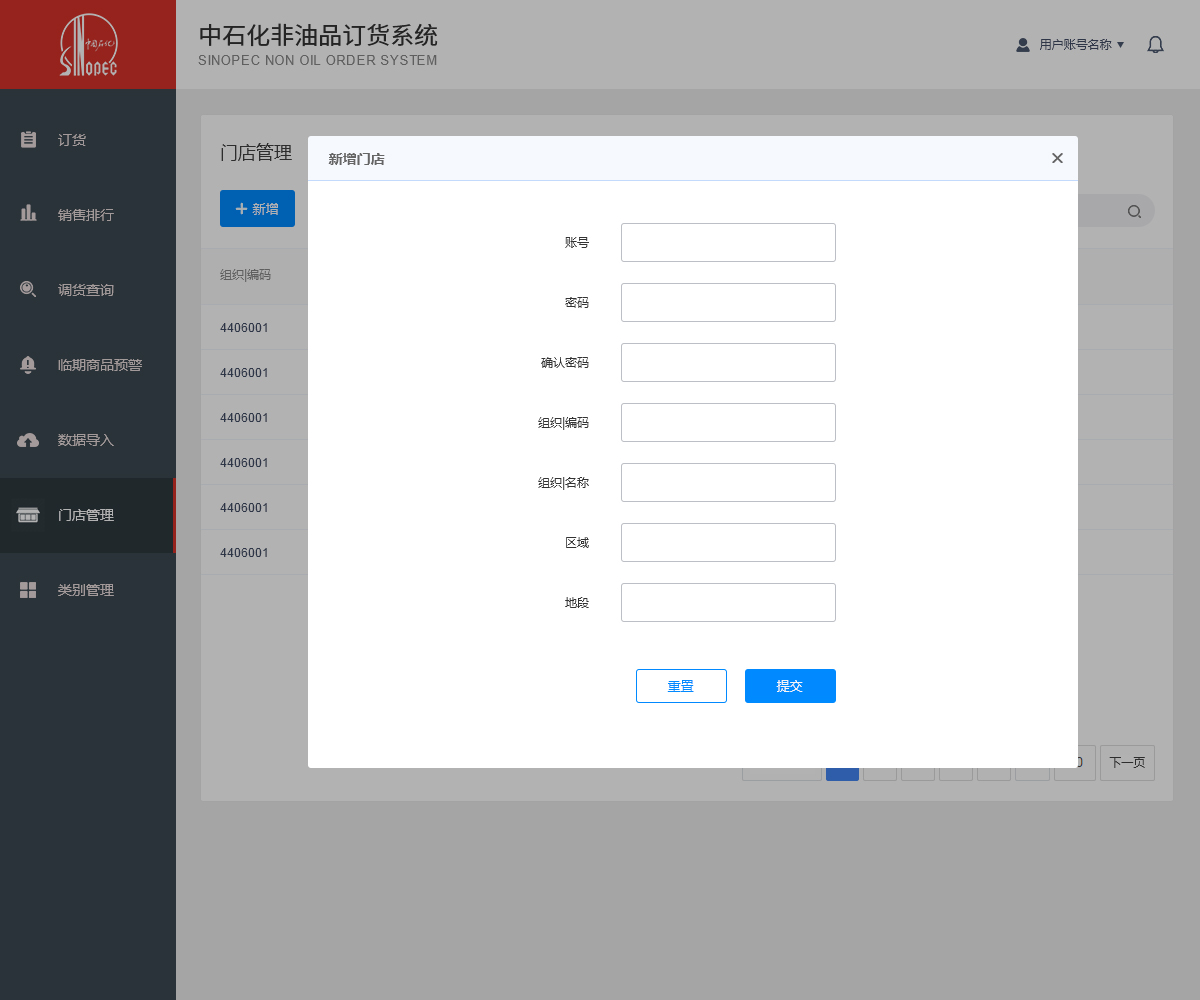Focus the 组织名称 input field
The image size is (1200, 1000).
(x=728, y=482)
